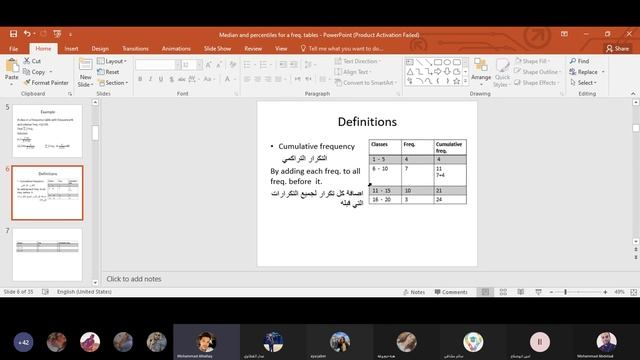Fit slide to current window
The width and height of the screenshot is (640, 360).
[633, 292]
